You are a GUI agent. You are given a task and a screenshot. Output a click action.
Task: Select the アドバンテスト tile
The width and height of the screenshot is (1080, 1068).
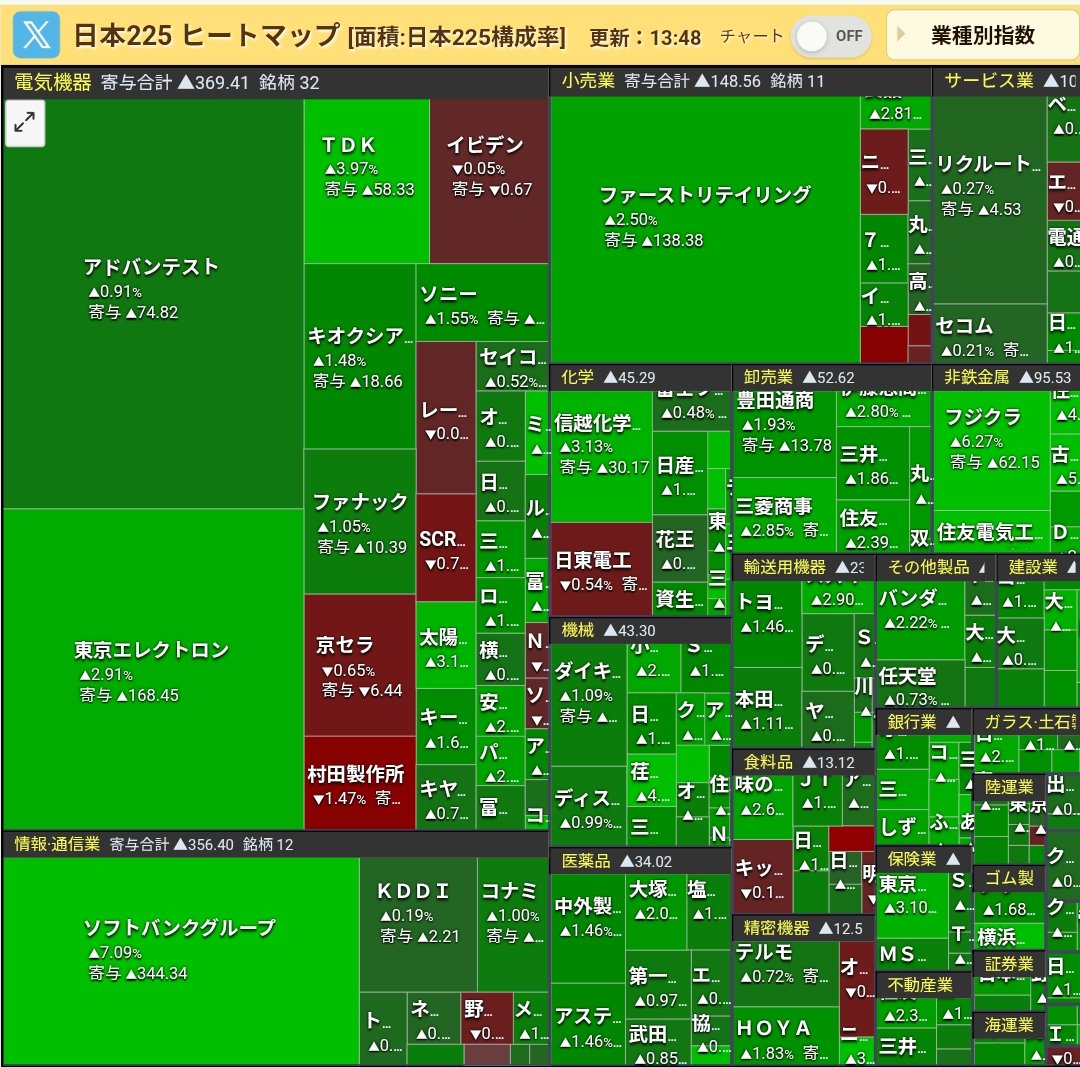153,304
